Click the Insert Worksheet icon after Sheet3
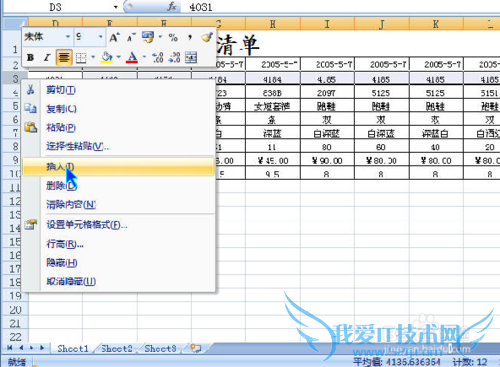This screenshot has height=367, width=500. point(196,348)
